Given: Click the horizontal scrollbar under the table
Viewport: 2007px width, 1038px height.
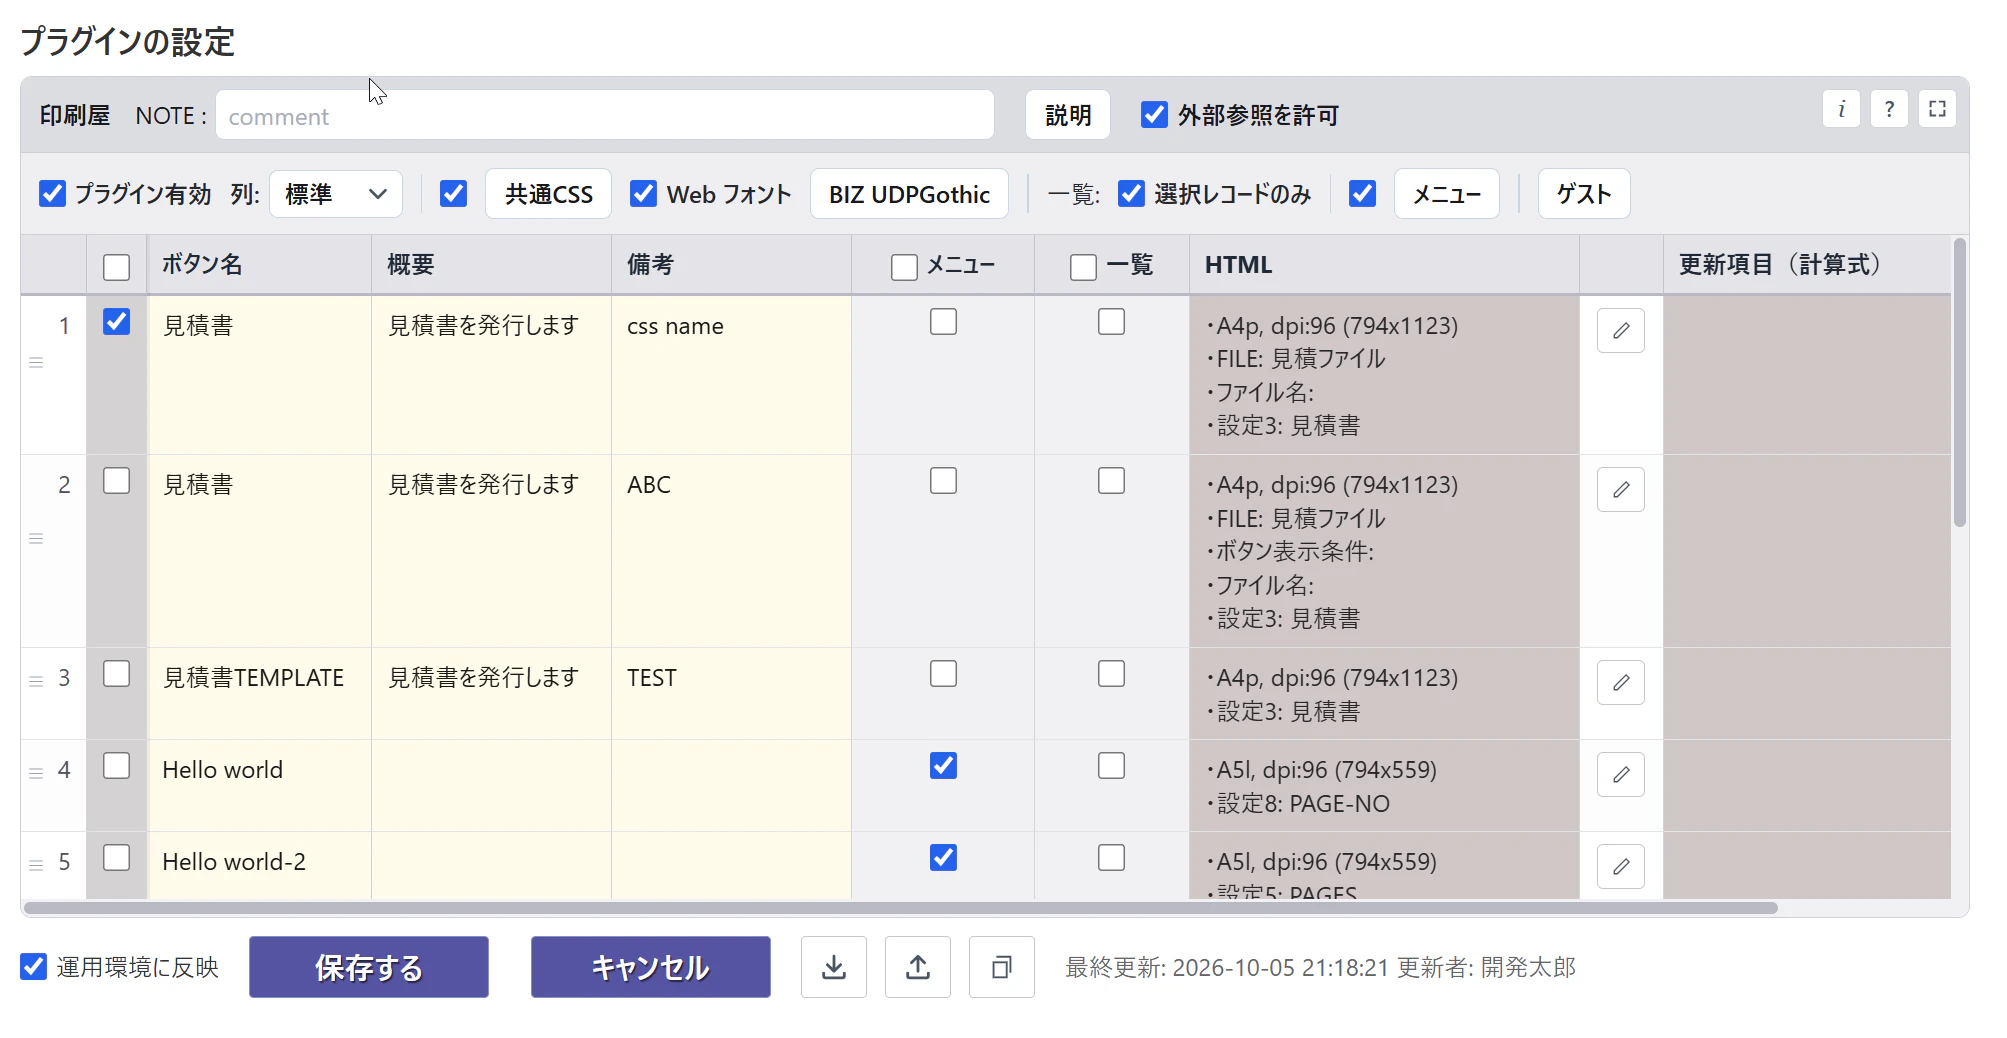Looking at the screenshot, I should [900, 908].
